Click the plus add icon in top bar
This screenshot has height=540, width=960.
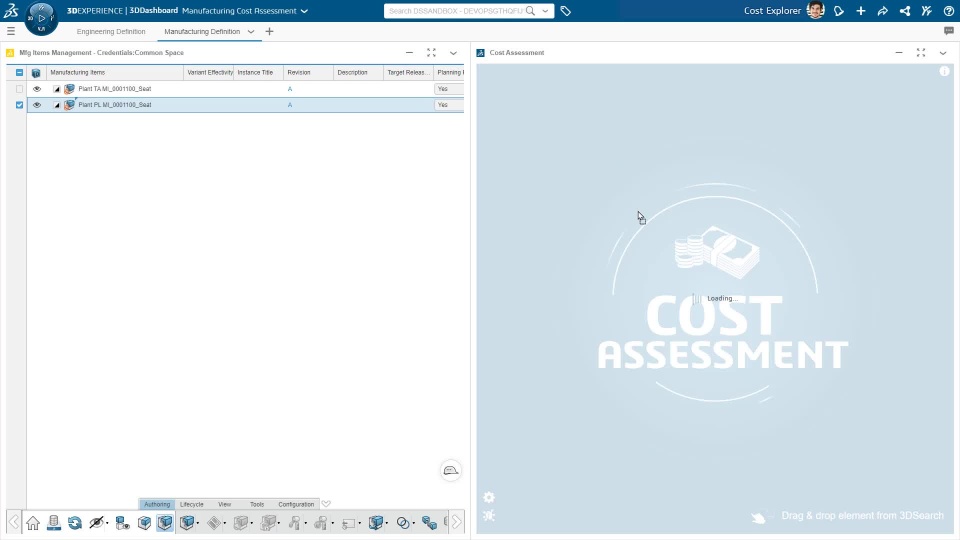(861, 11)
